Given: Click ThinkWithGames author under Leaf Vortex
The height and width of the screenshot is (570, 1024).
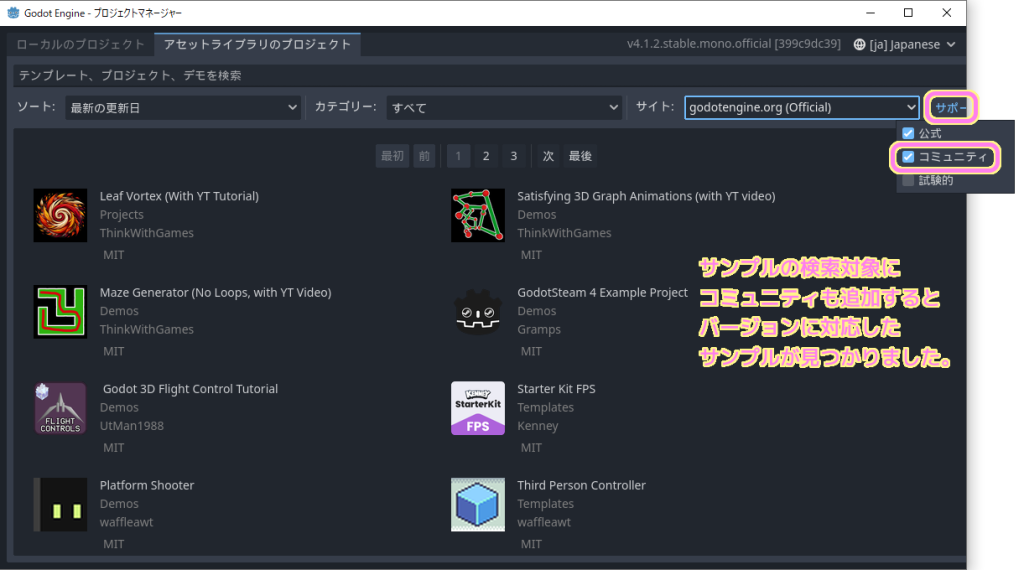Looking at the screenshot, I should 146,232.
